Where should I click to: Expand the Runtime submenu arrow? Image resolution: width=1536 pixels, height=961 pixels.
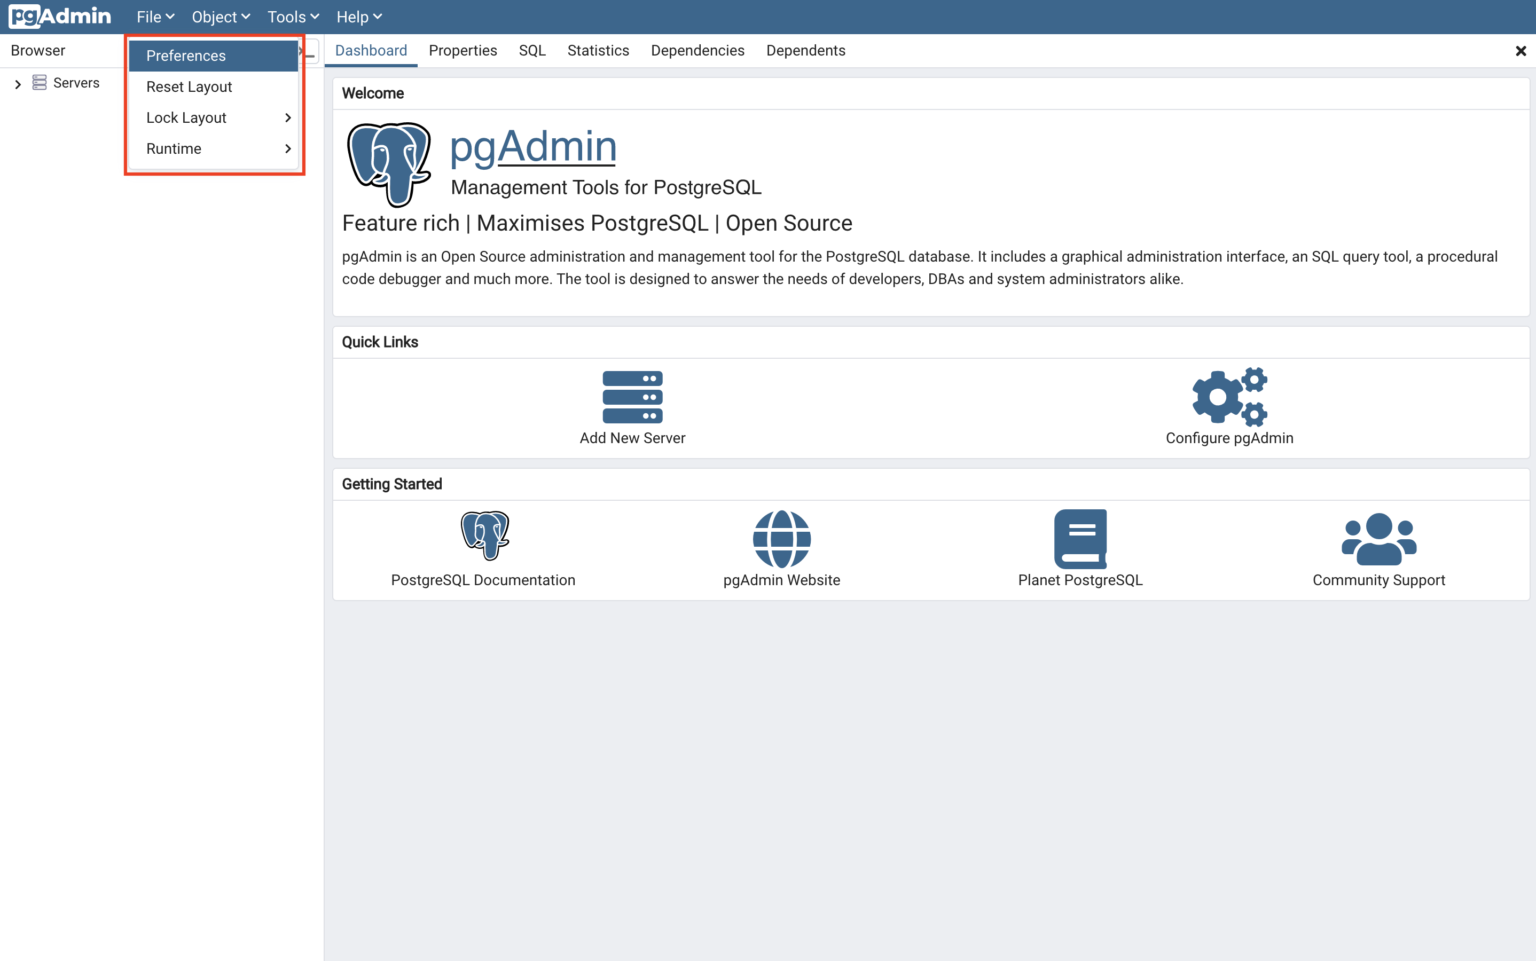pyautogui.click(x=288, y=149)
